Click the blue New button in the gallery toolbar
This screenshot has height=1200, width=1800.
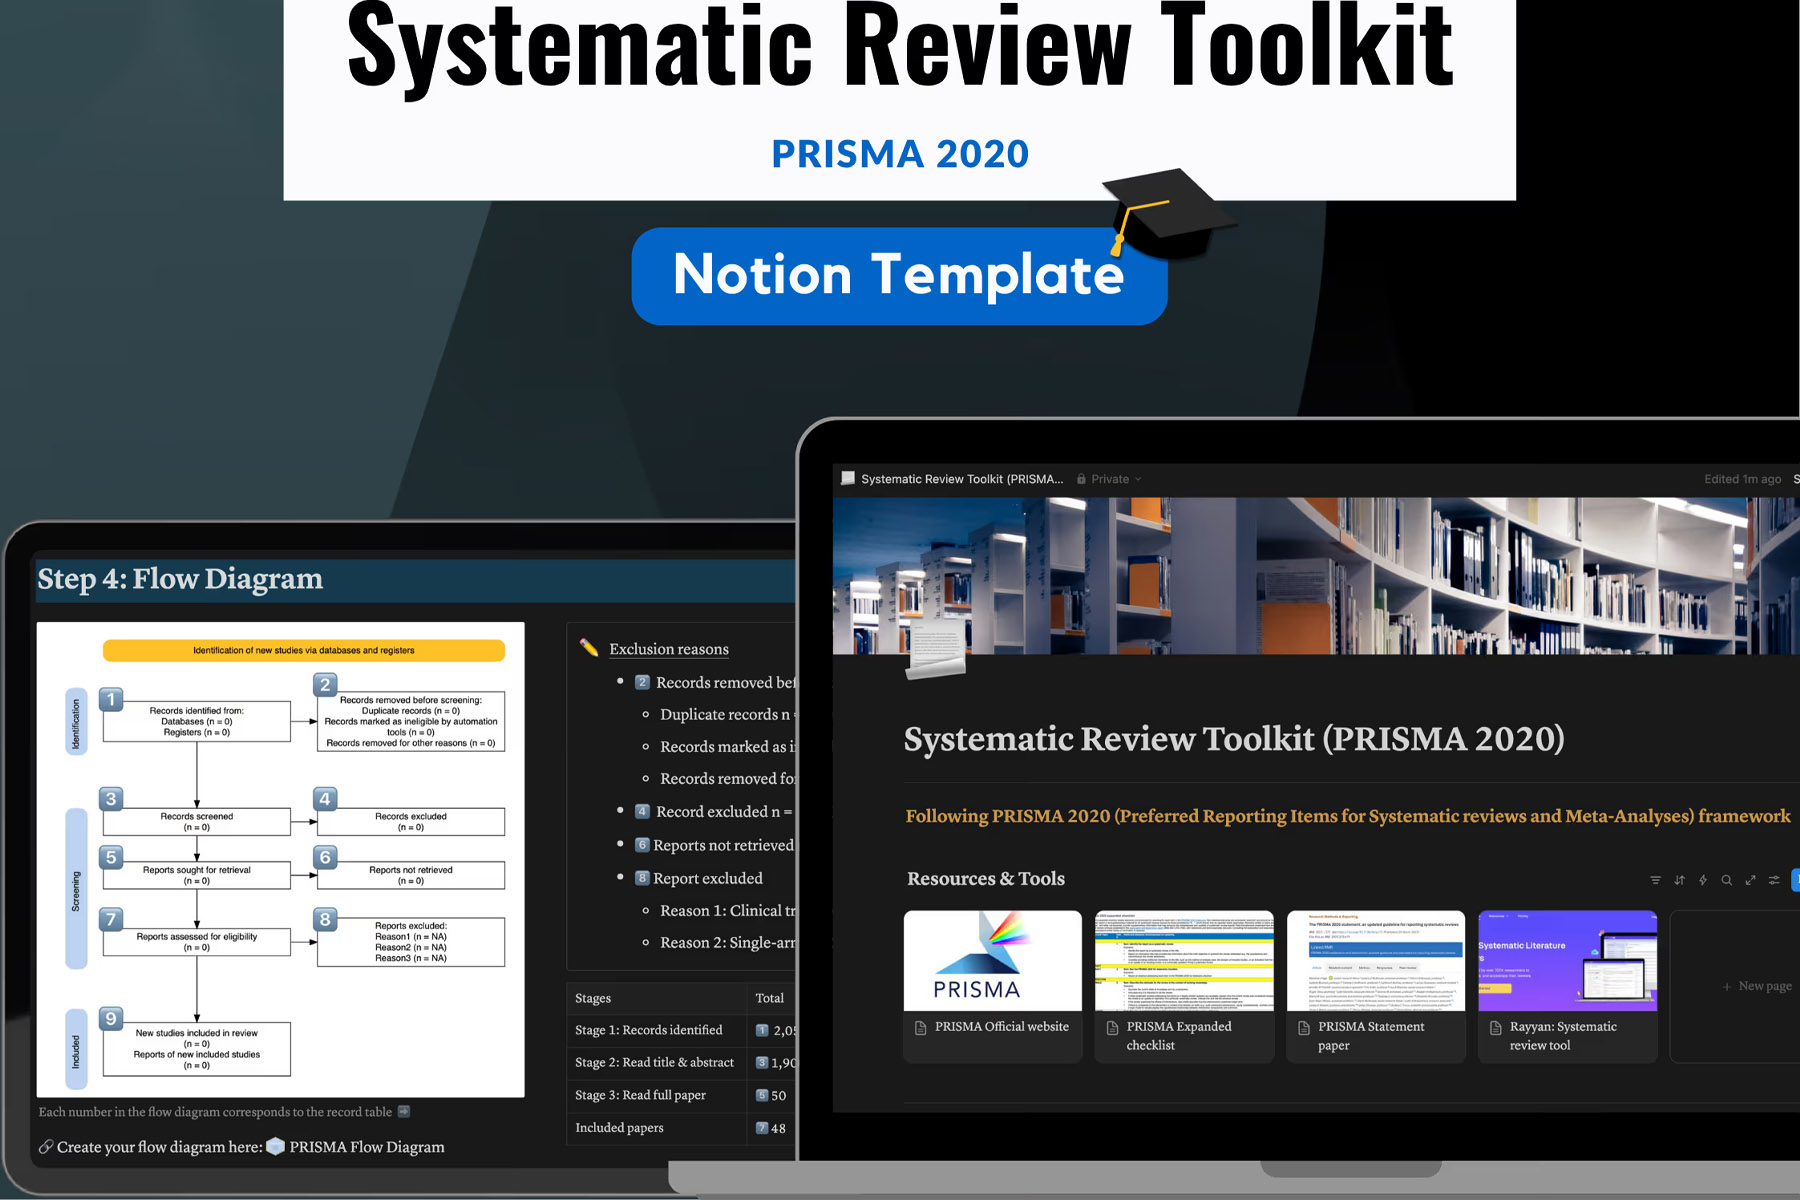point(1794,880)
